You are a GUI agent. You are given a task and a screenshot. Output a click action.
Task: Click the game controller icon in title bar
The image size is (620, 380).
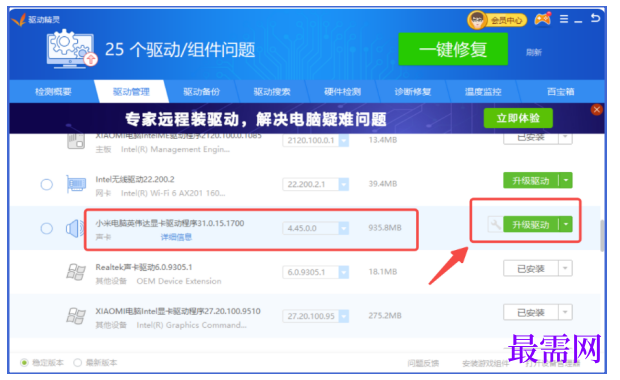(542, 19)
